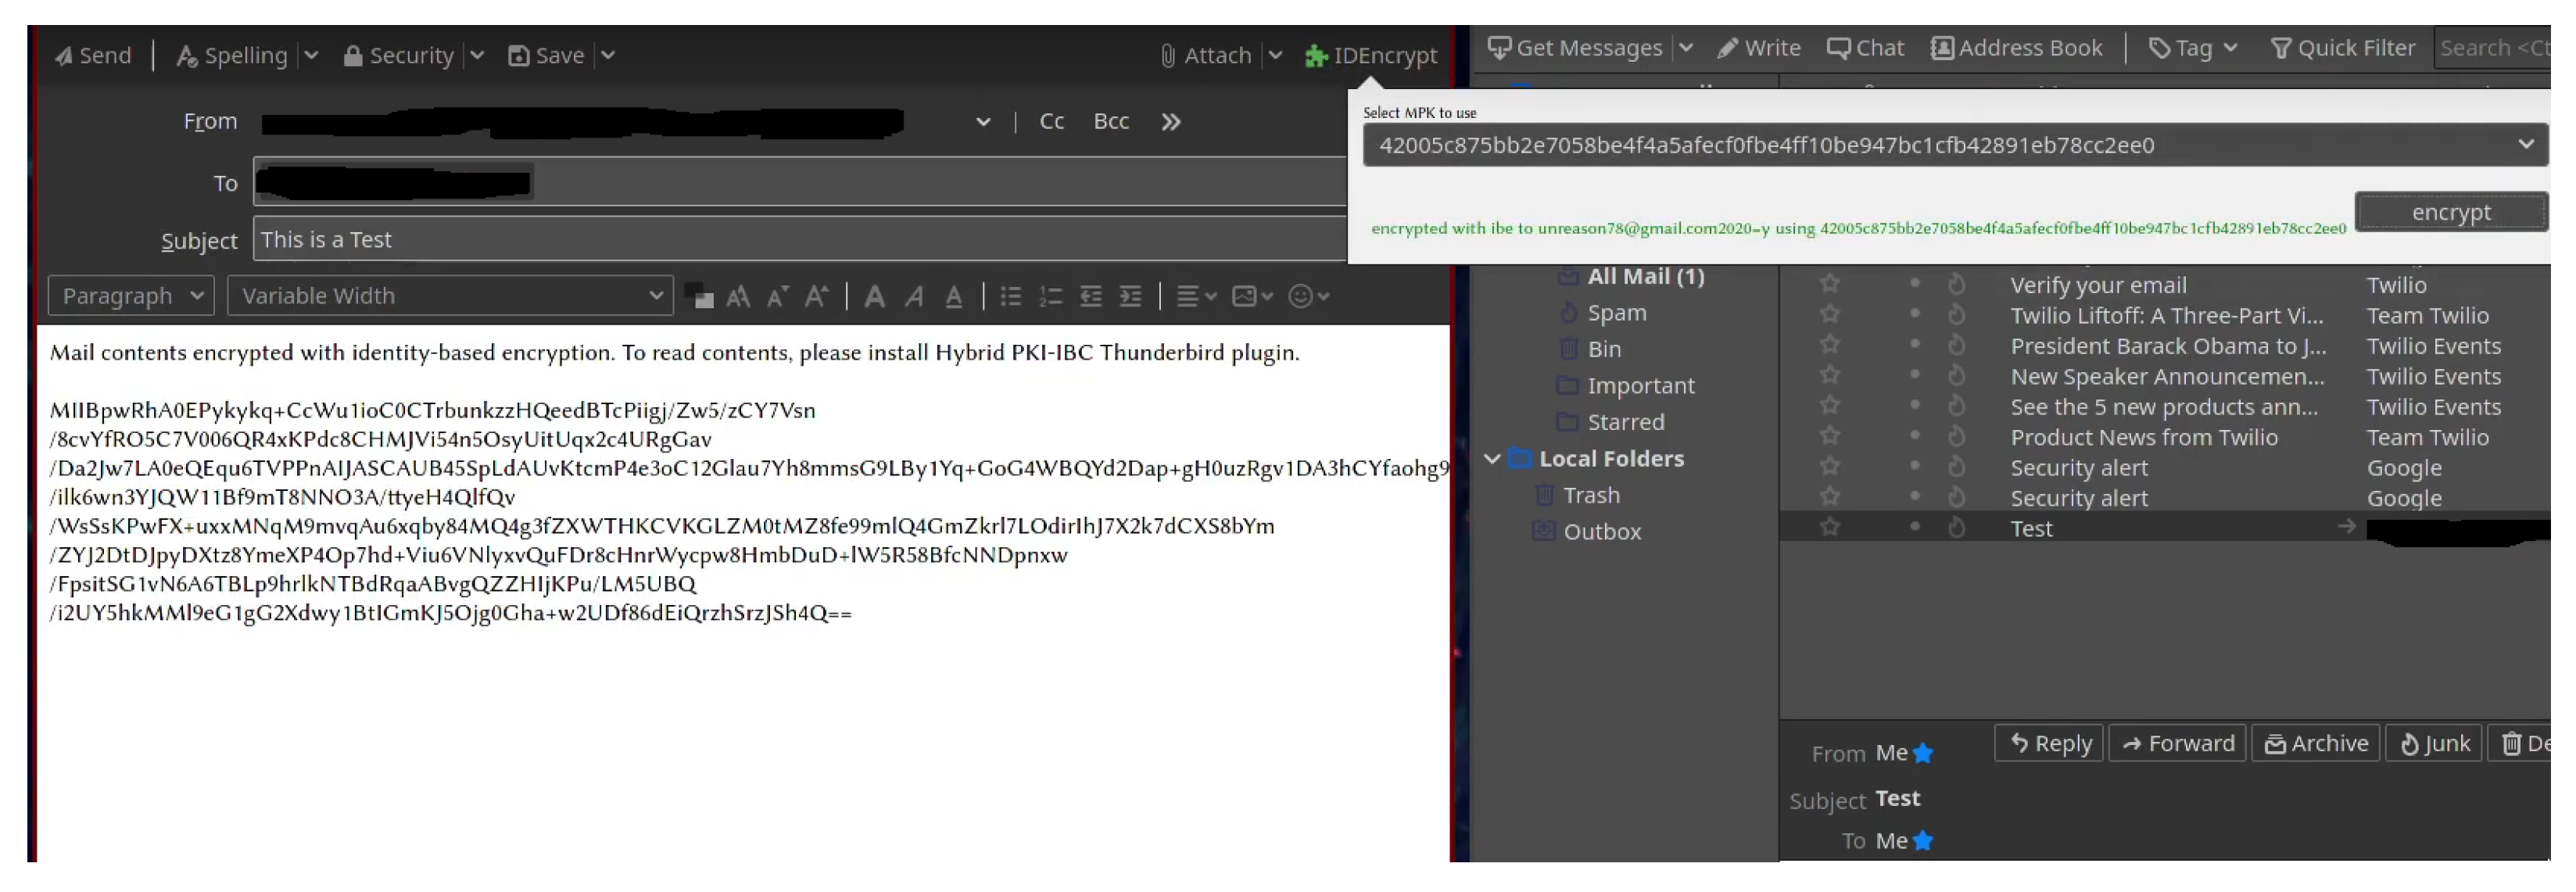Open the Paragraph style dropdown
Image resolution: width=2576 pixels, height=892 pixels.
click(x=131, y=297)
